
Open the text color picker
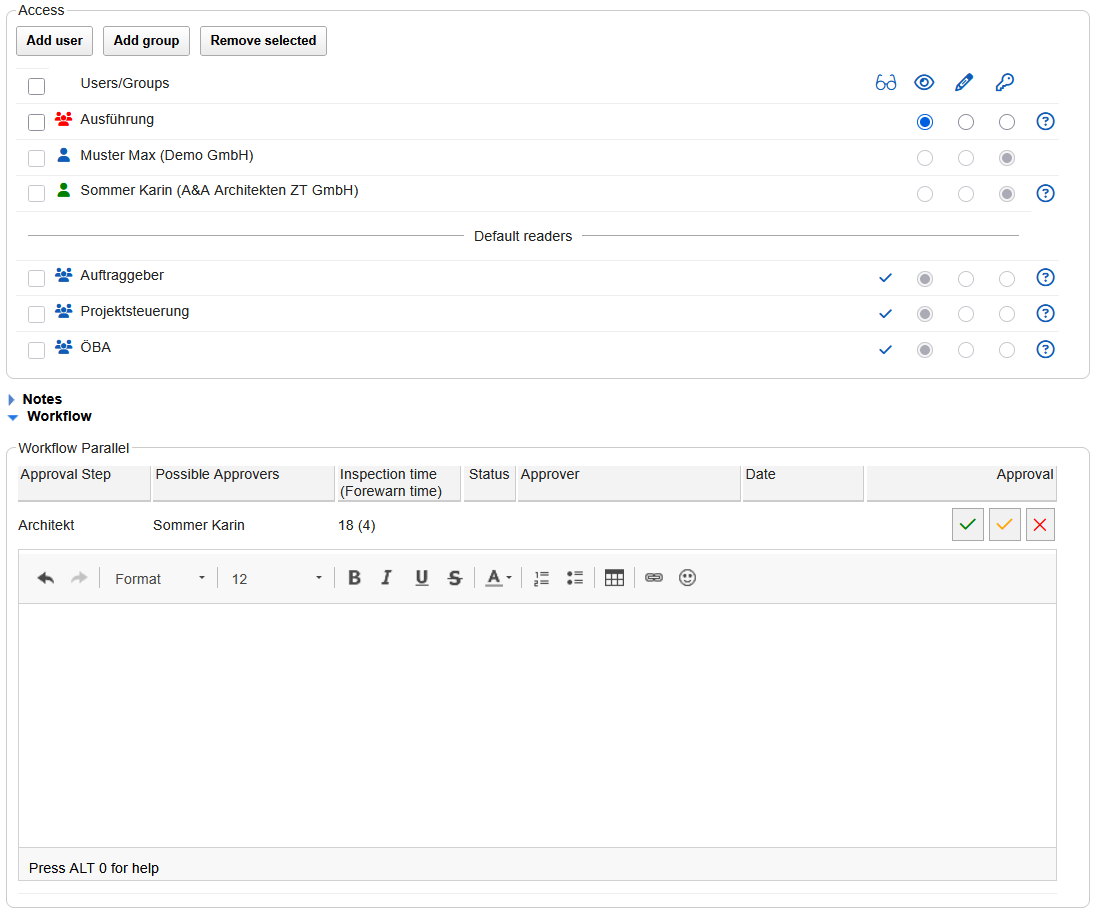click(x=498, y=578)
